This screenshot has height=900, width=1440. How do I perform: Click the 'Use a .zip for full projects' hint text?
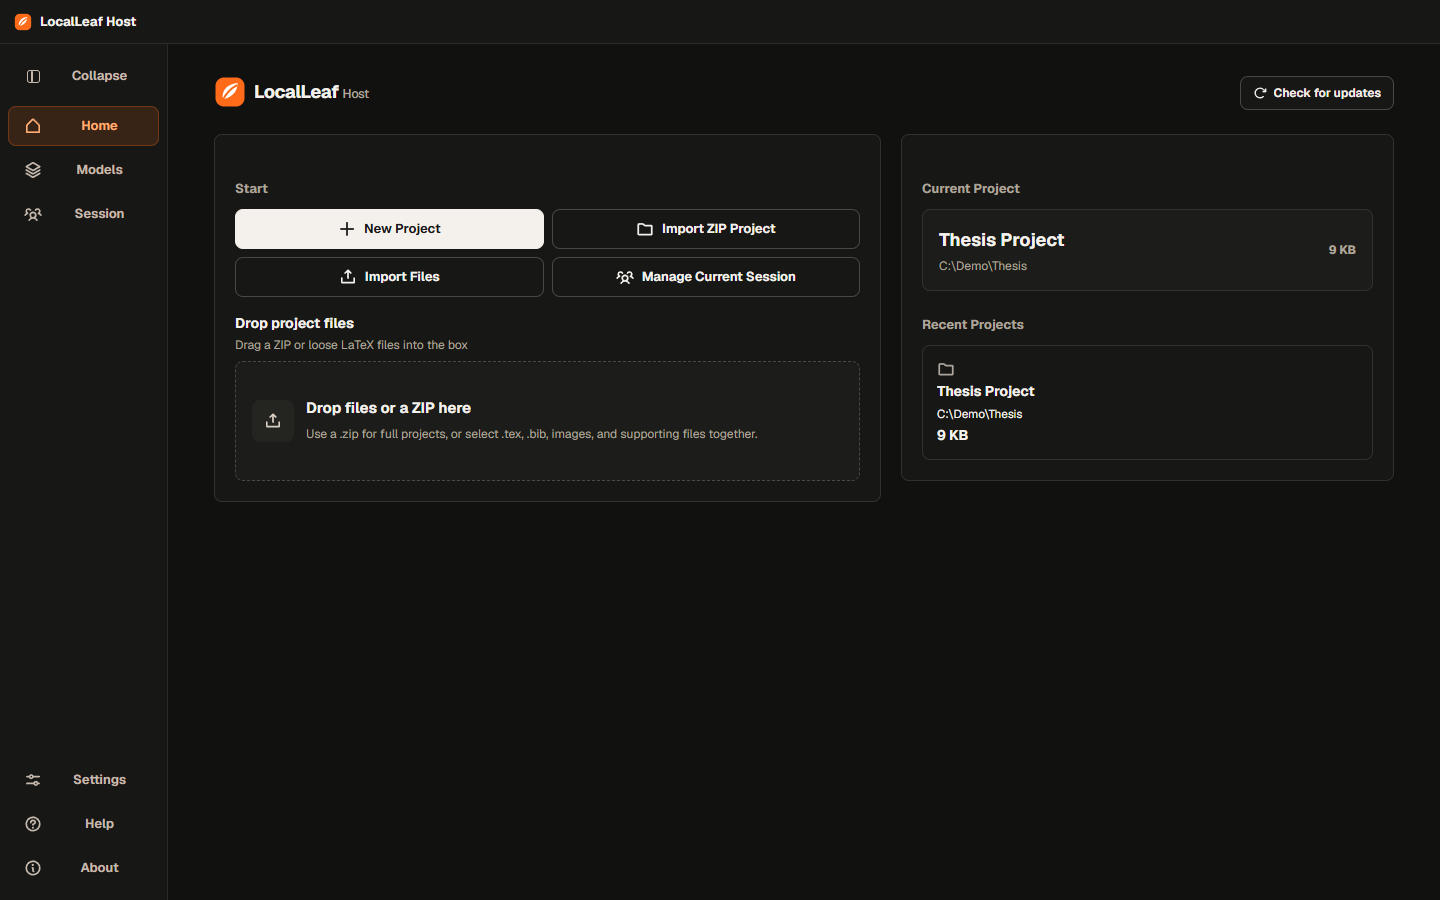pos(531,434)
